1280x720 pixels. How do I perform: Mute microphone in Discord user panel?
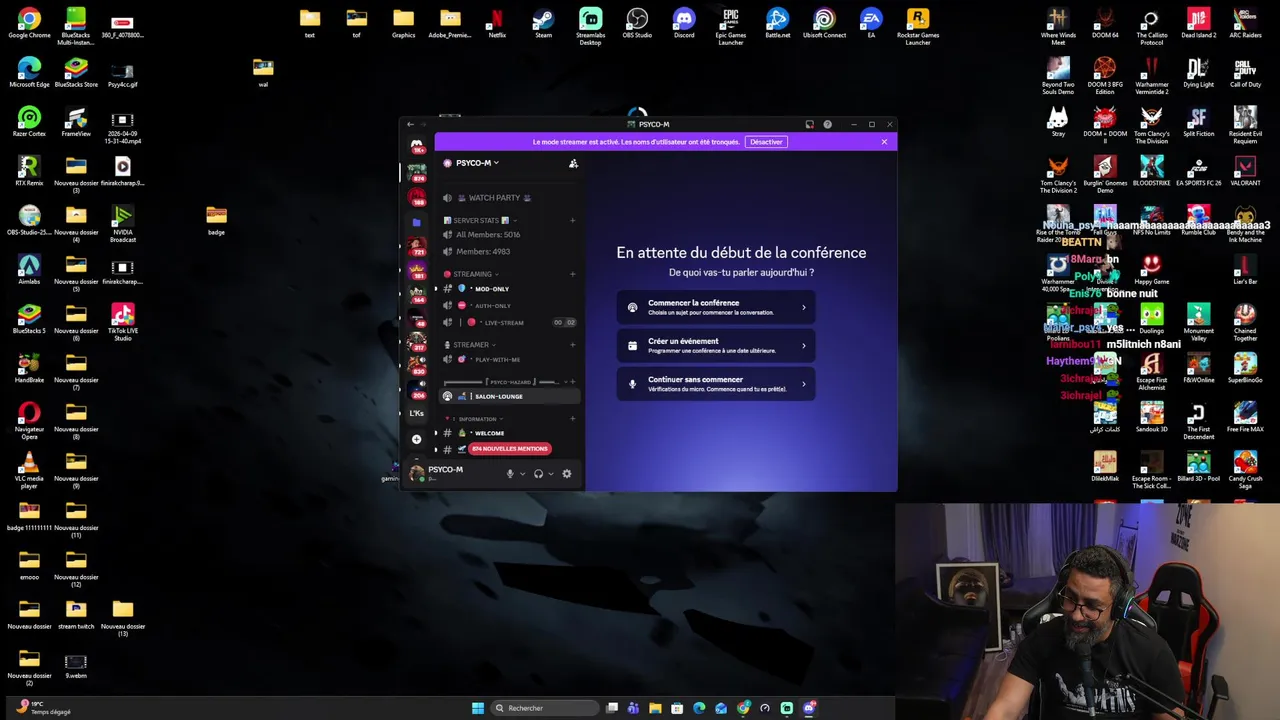click(x=510, y=474)
